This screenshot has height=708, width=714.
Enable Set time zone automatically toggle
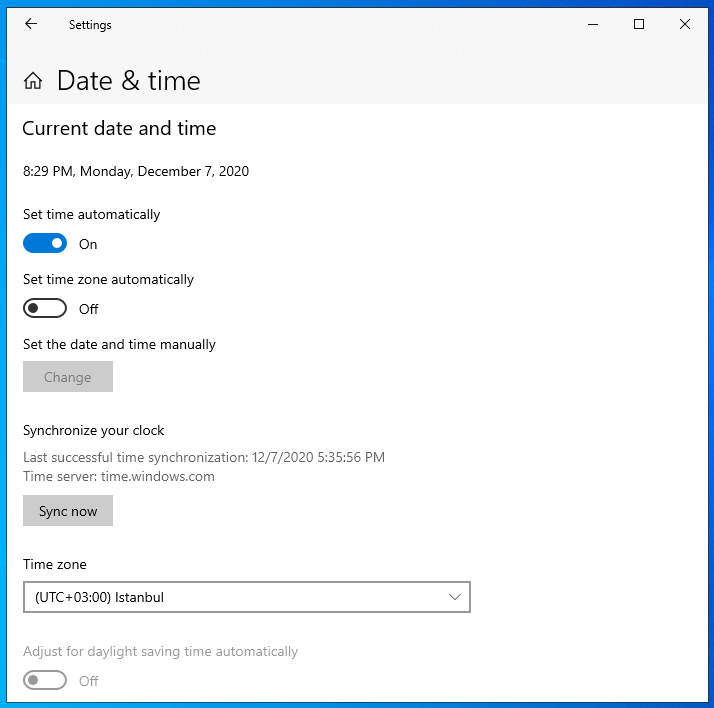[45, 308]
